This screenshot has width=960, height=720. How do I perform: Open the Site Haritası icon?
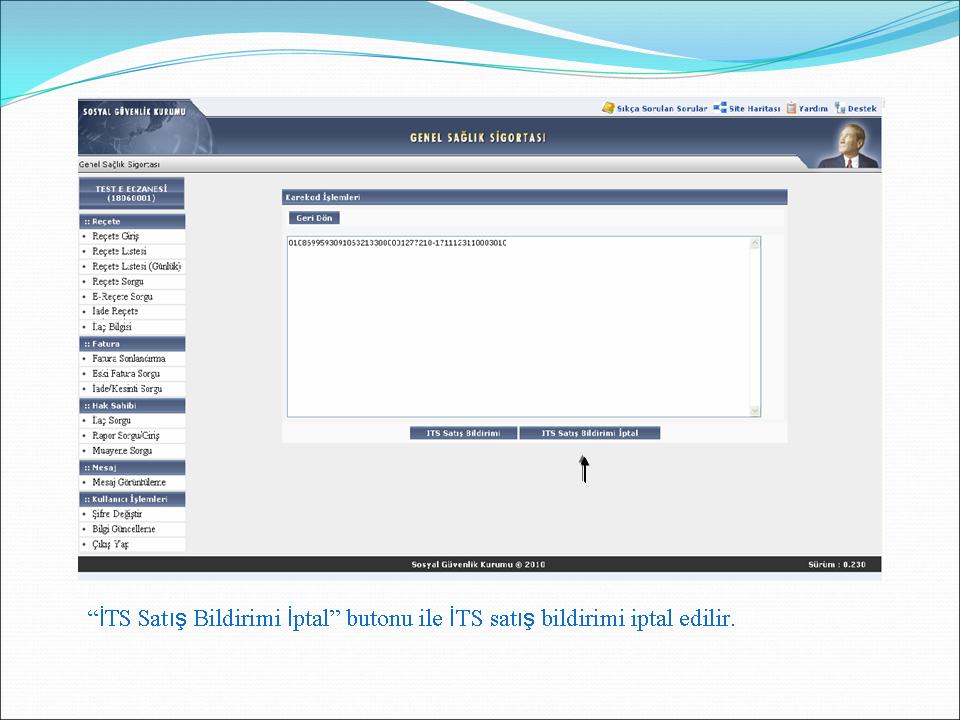(720, 108)
